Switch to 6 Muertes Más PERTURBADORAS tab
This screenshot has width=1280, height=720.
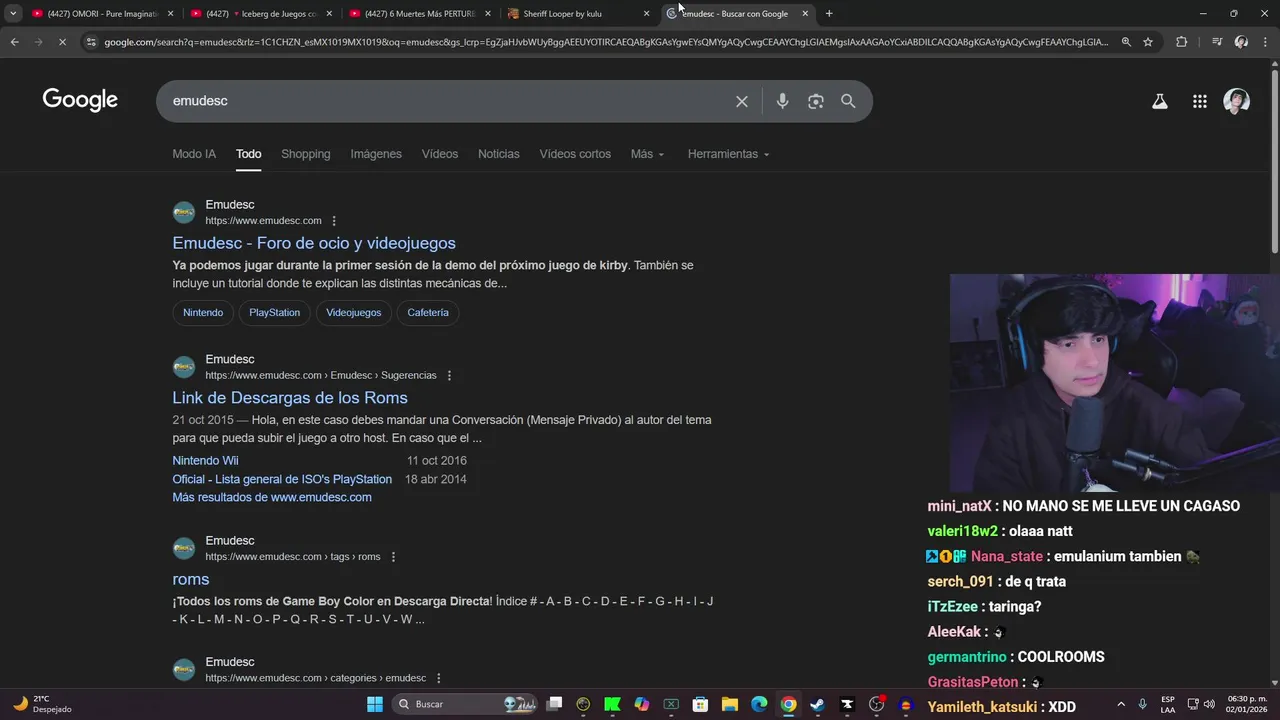click(420, 13)
